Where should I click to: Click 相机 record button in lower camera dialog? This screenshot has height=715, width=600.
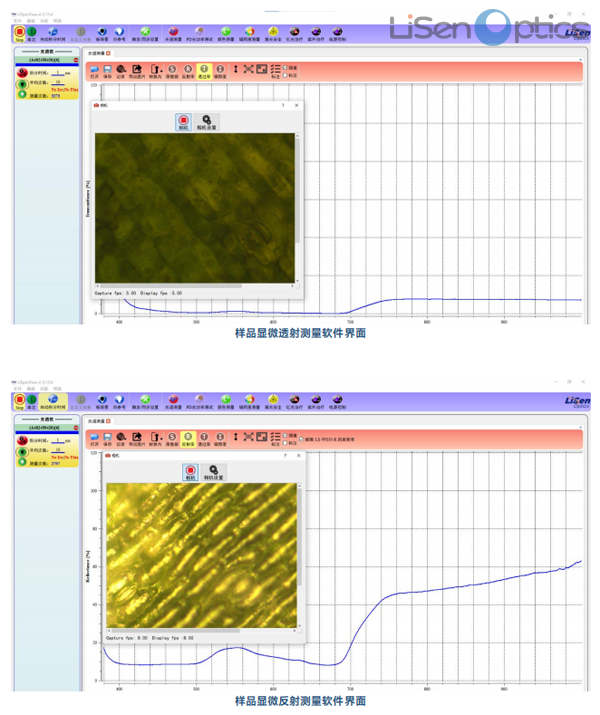(190, 472)
